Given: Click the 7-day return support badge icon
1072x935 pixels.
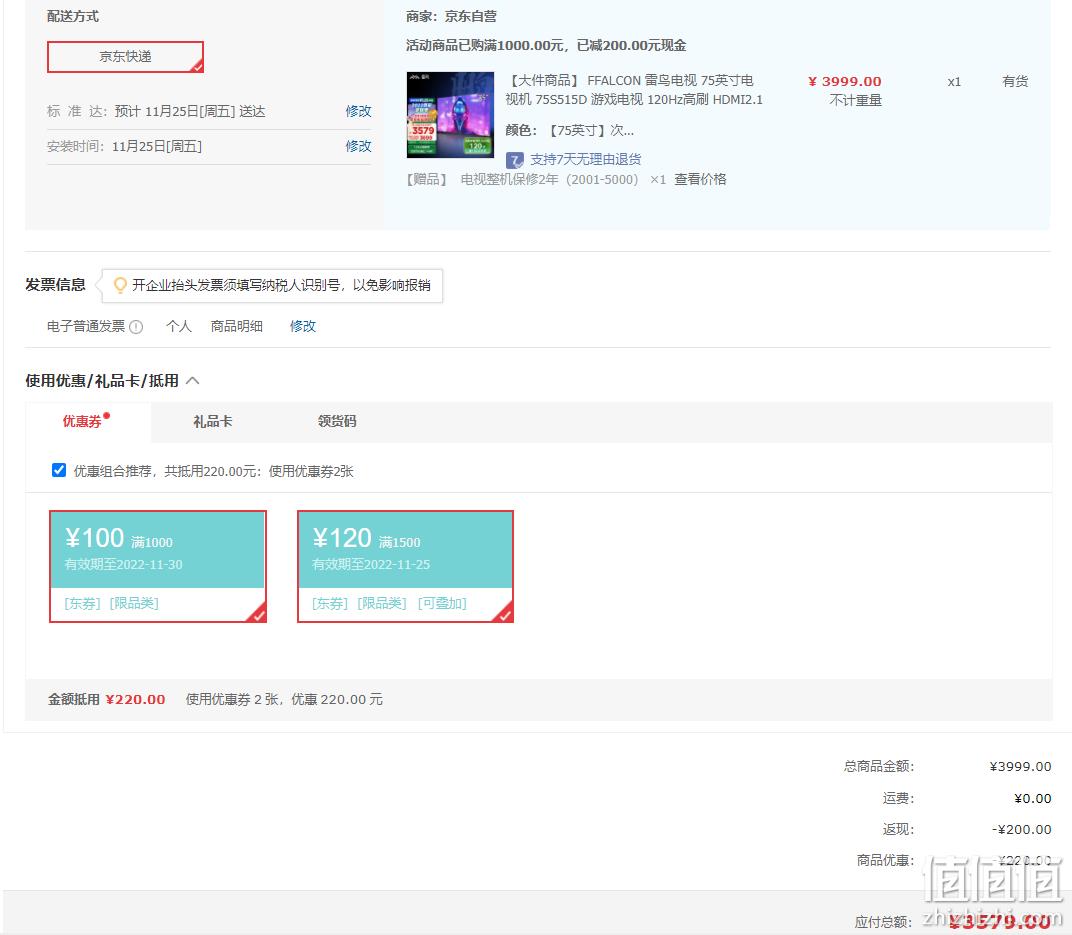Looking at the screenshot, I should click(514, 161).
